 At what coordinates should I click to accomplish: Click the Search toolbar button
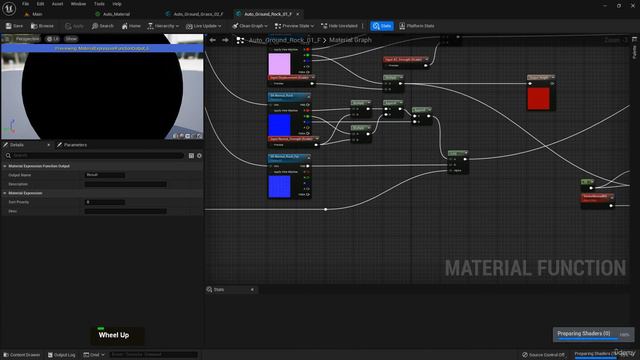tap(103, 26)
